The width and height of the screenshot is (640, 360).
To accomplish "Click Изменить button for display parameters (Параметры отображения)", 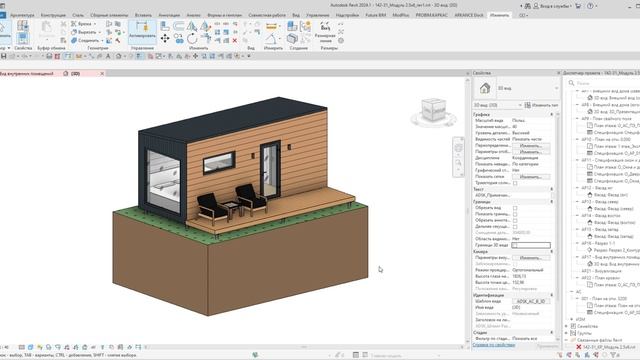I will [531, 152].
